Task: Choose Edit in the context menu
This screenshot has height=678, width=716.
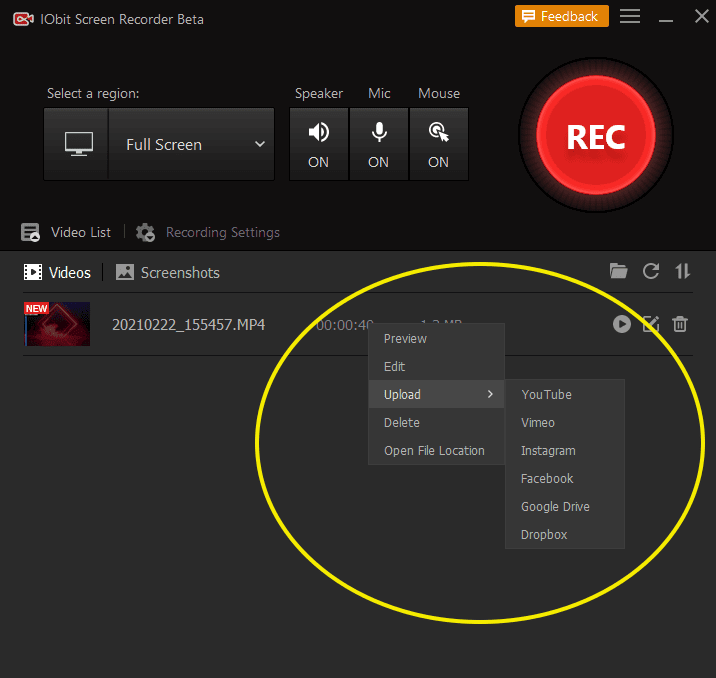Action: click(437, 366)
